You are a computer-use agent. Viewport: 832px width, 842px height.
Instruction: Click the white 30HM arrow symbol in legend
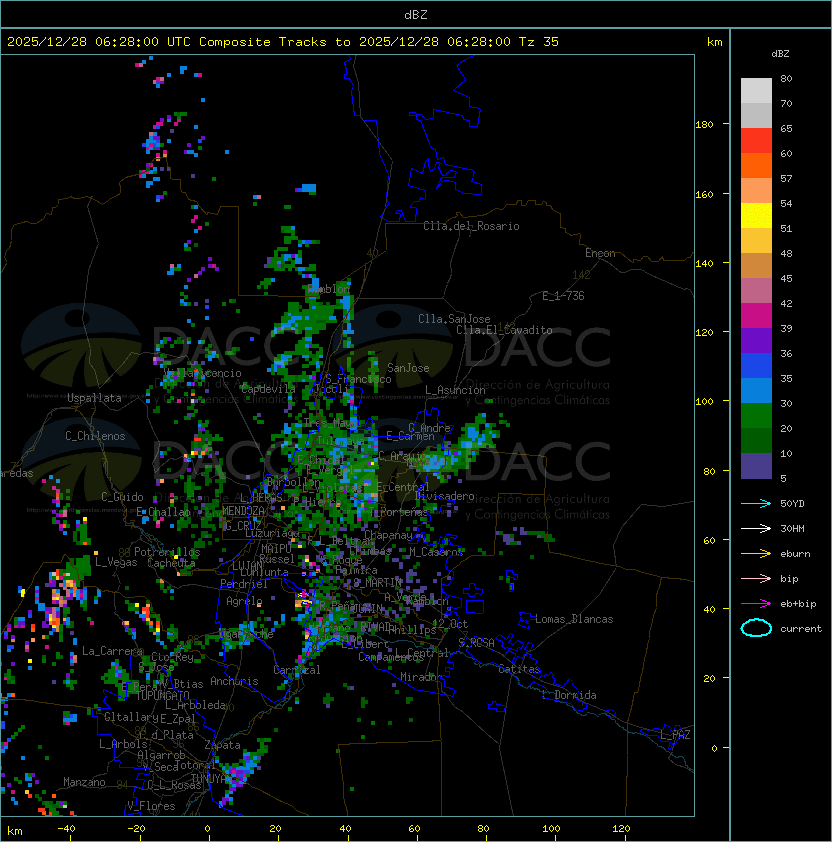(756, 528)
